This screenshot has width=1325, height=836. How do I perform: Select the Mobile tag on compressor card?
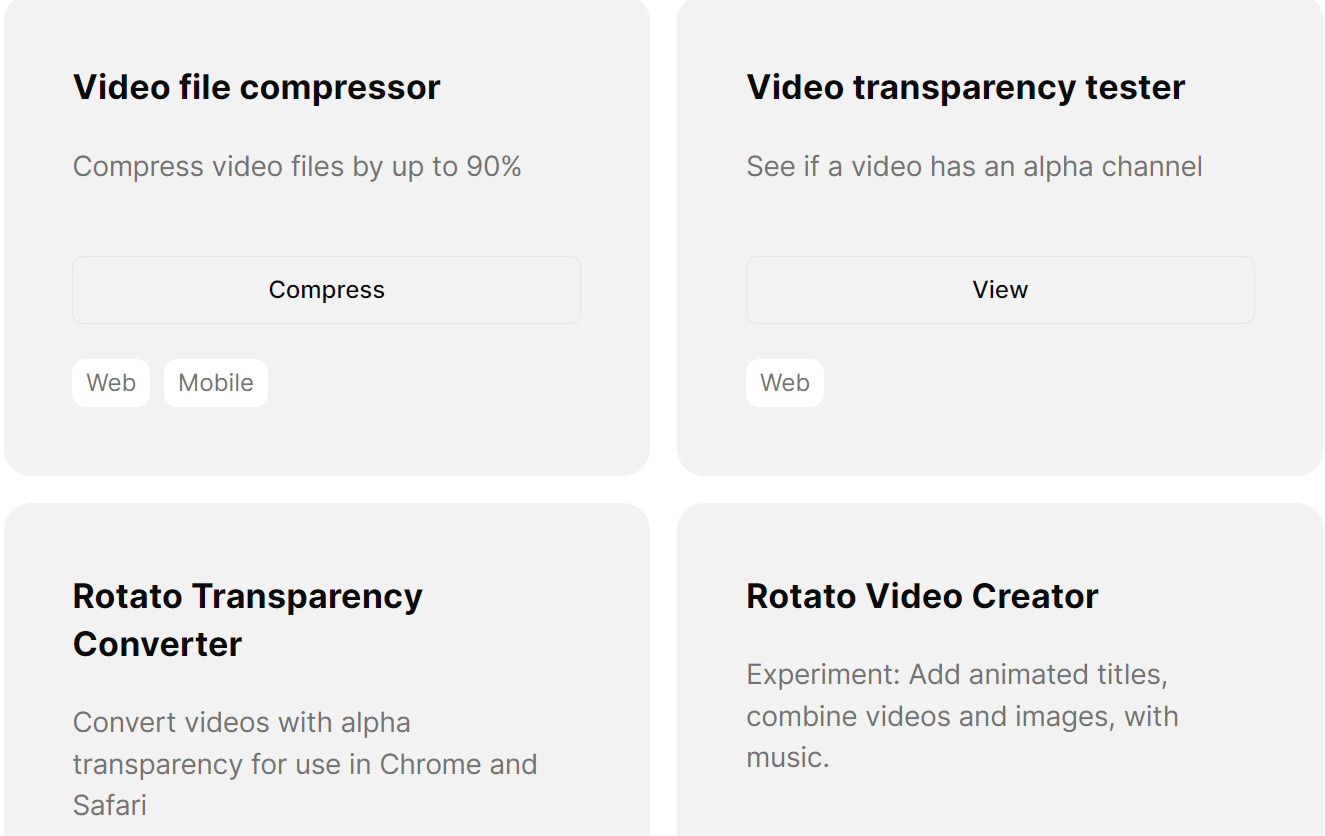tap(216, 383)
